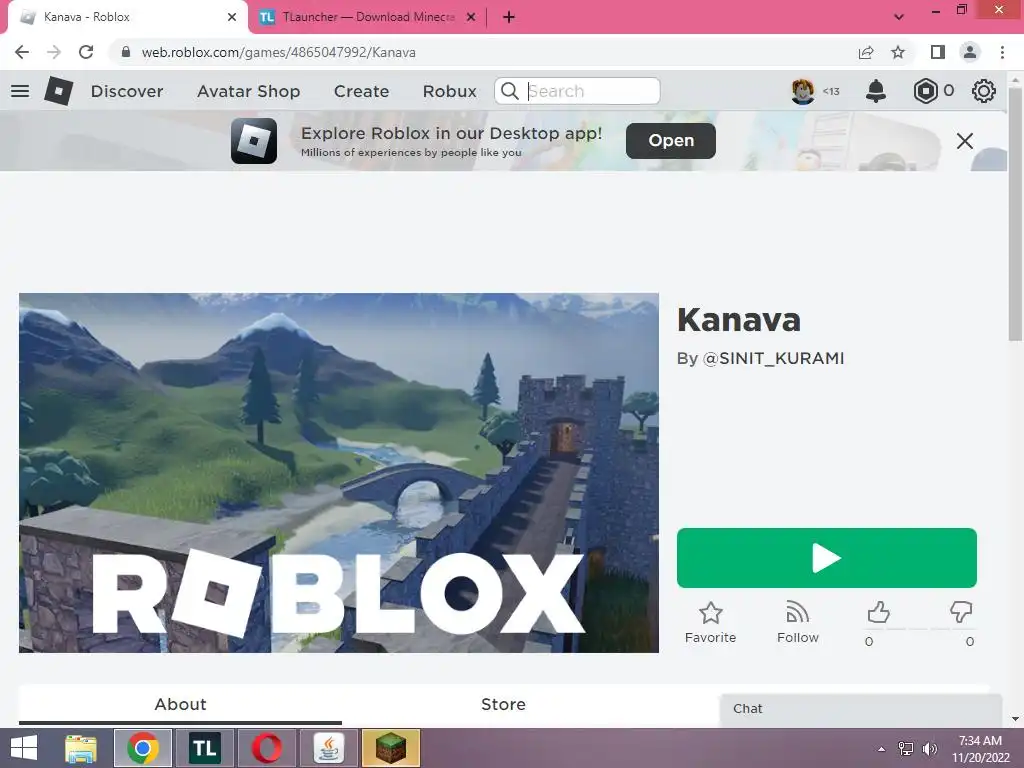Toggle the browser side panel
The image size is (1024, 768).
click(x=937, y=52)
